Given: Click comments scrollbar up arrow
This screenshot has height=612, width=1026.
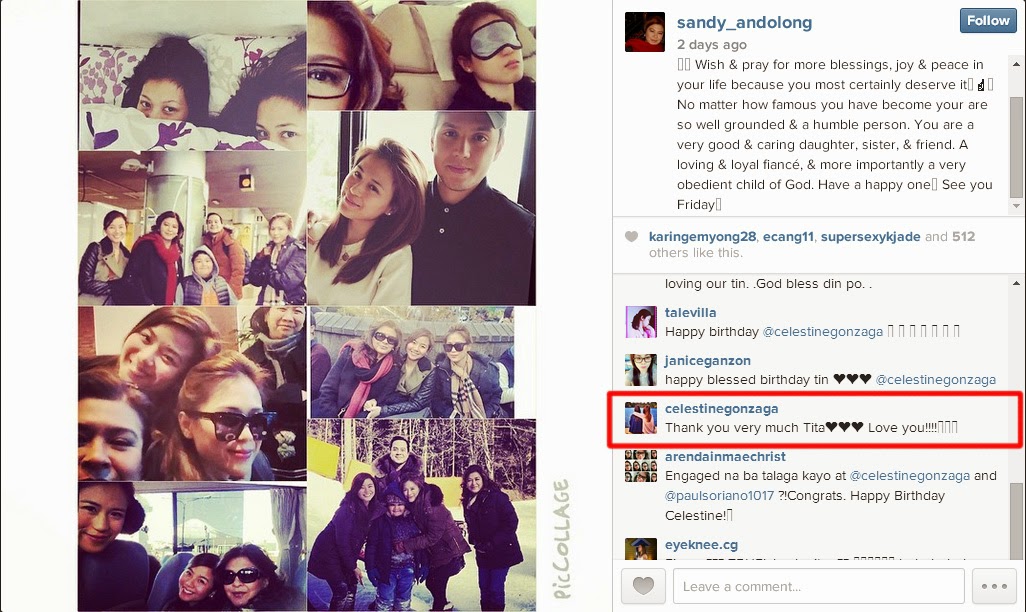Looking at the screenshot, I should [1016, 283].
